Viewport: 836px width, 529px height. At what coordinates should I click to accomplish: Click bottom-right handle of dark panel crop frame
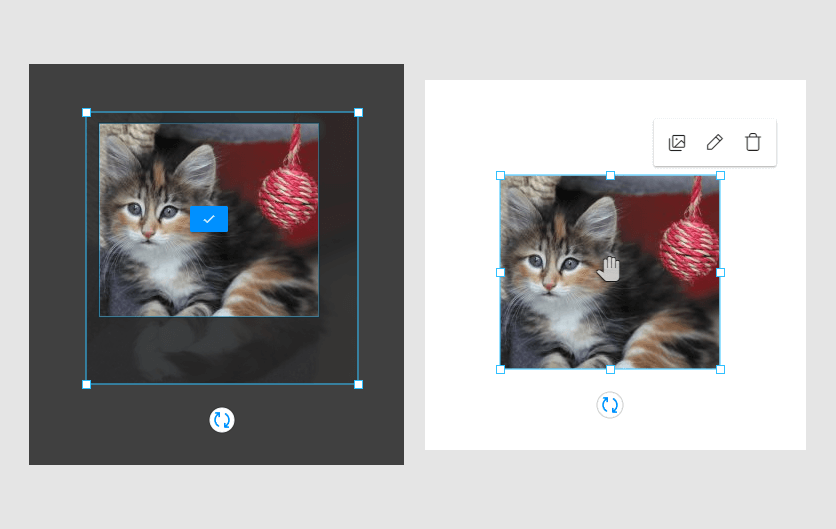click(358, 384)
